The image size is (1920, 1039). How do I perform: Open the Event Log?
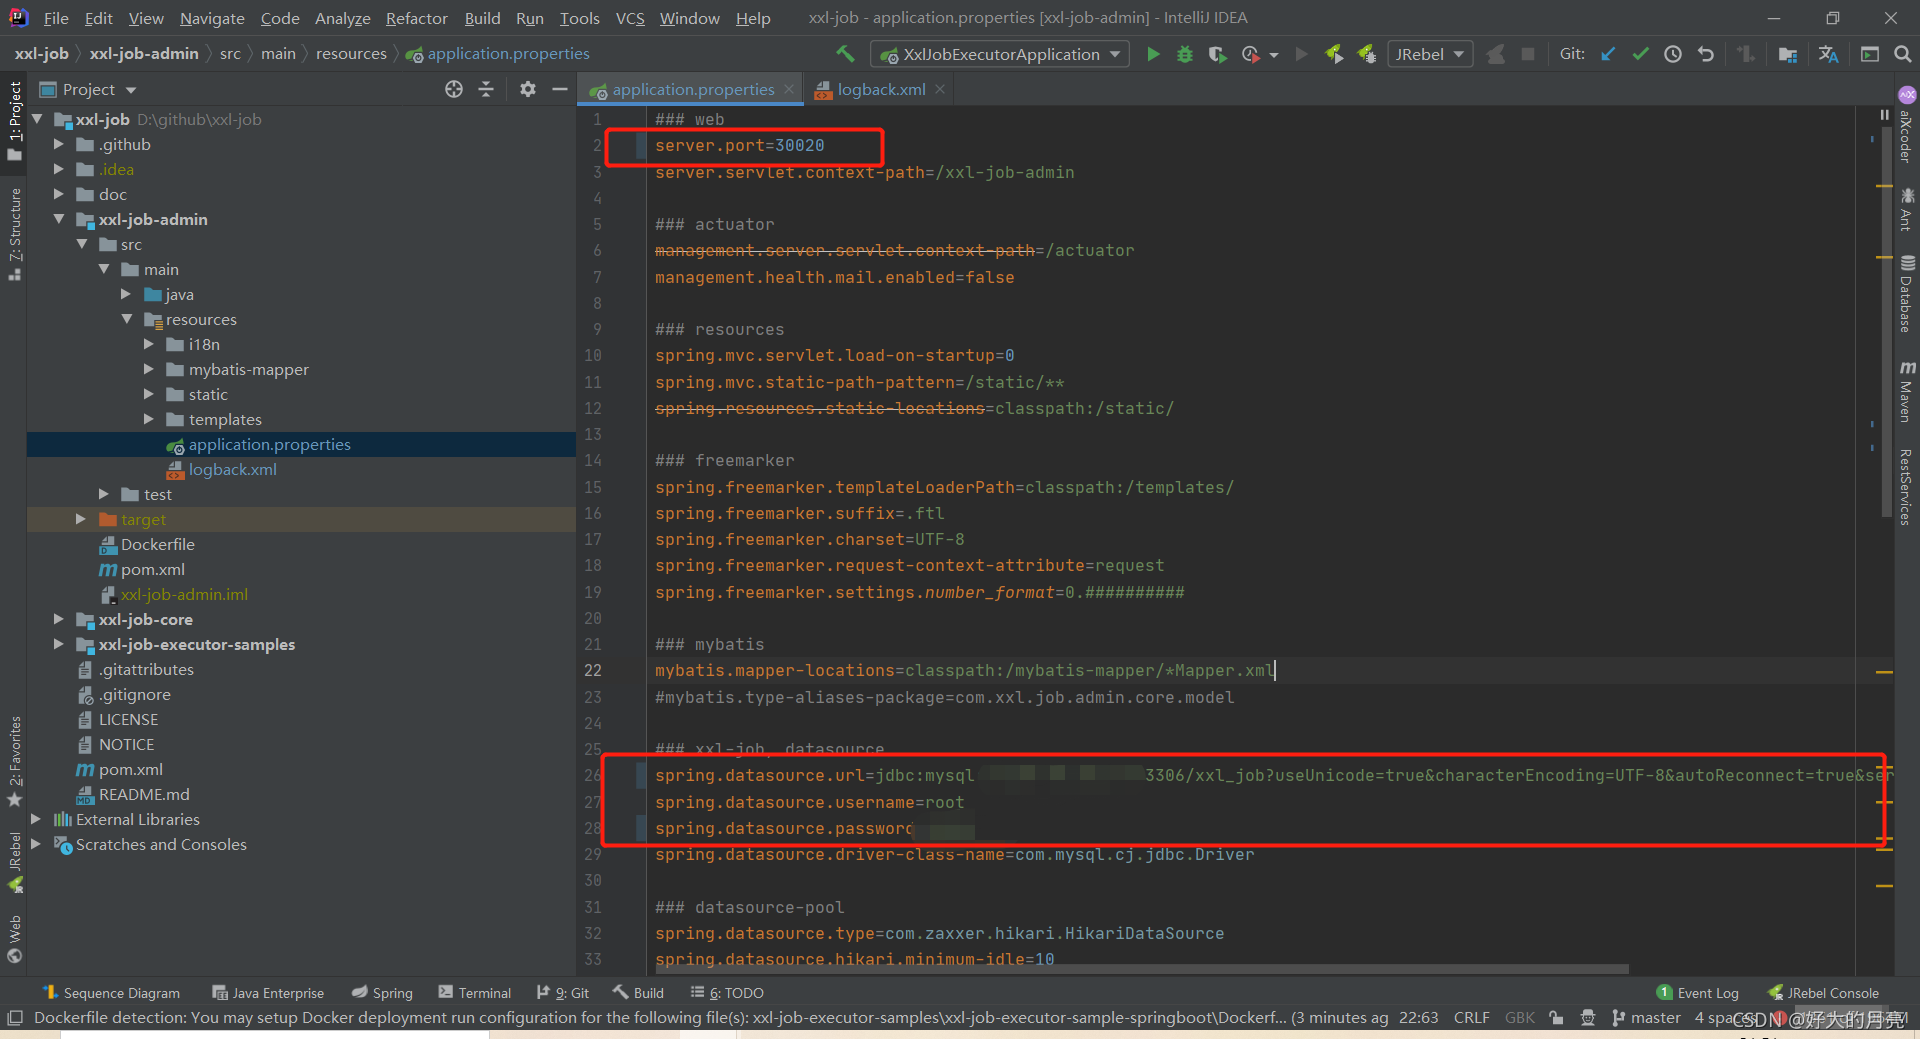(x=1698, y=993)
